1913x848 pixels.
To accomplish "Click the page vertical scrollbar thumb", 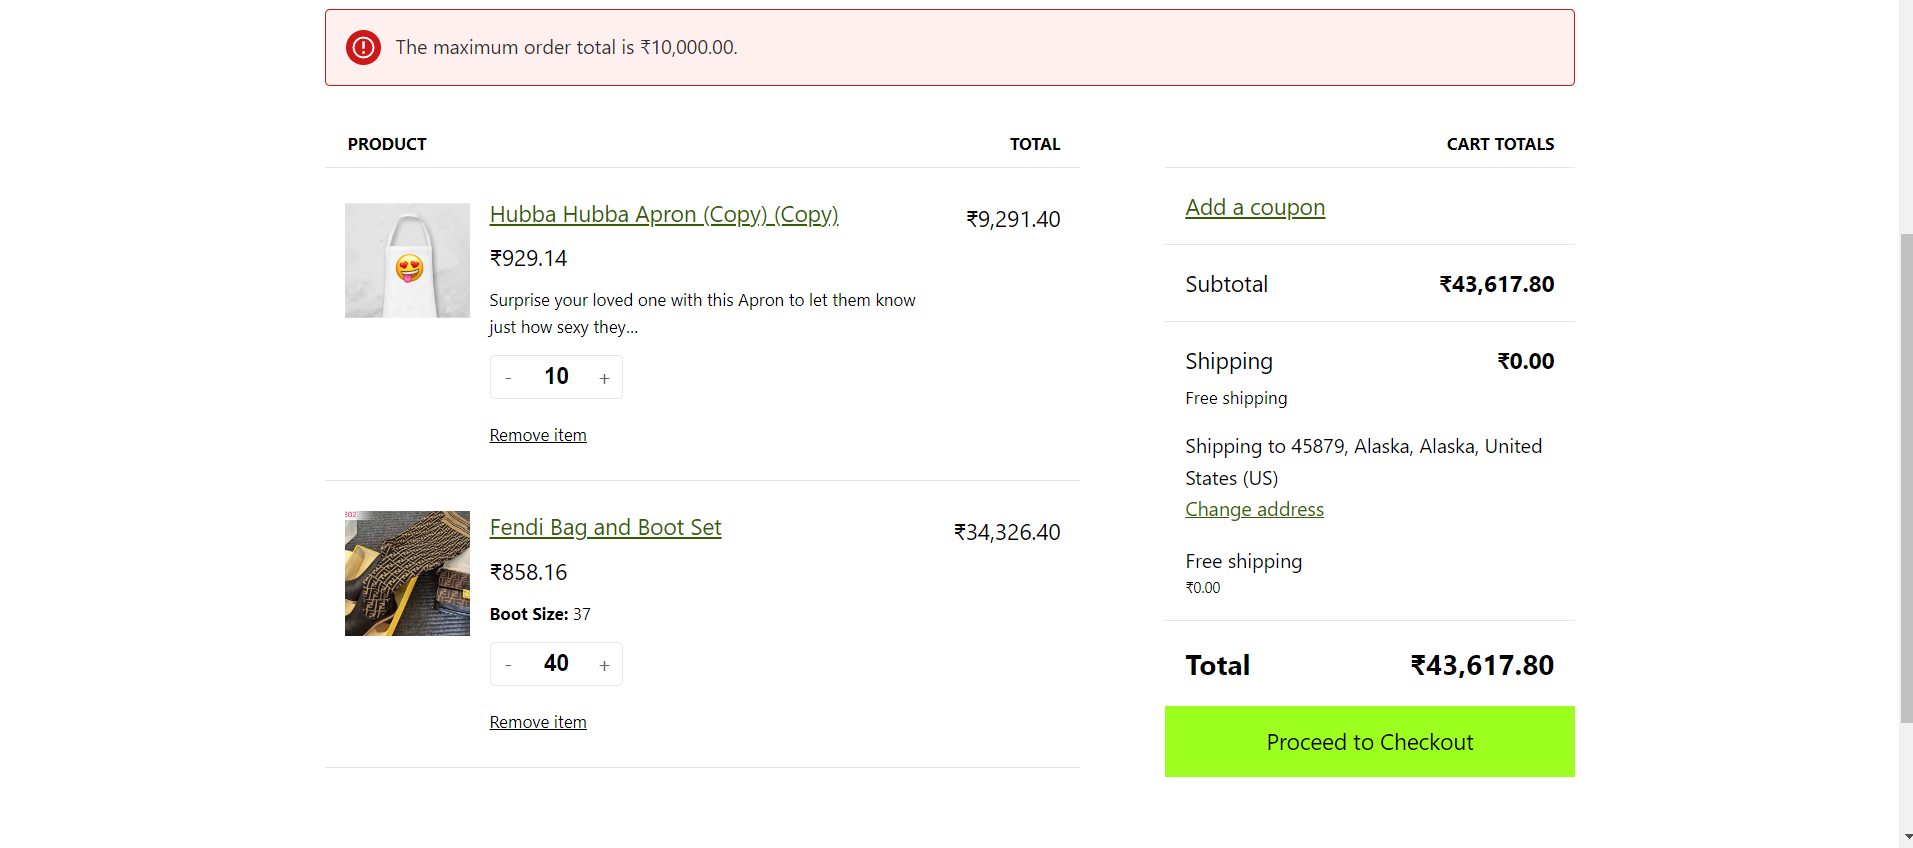I will click(1906, 478).
